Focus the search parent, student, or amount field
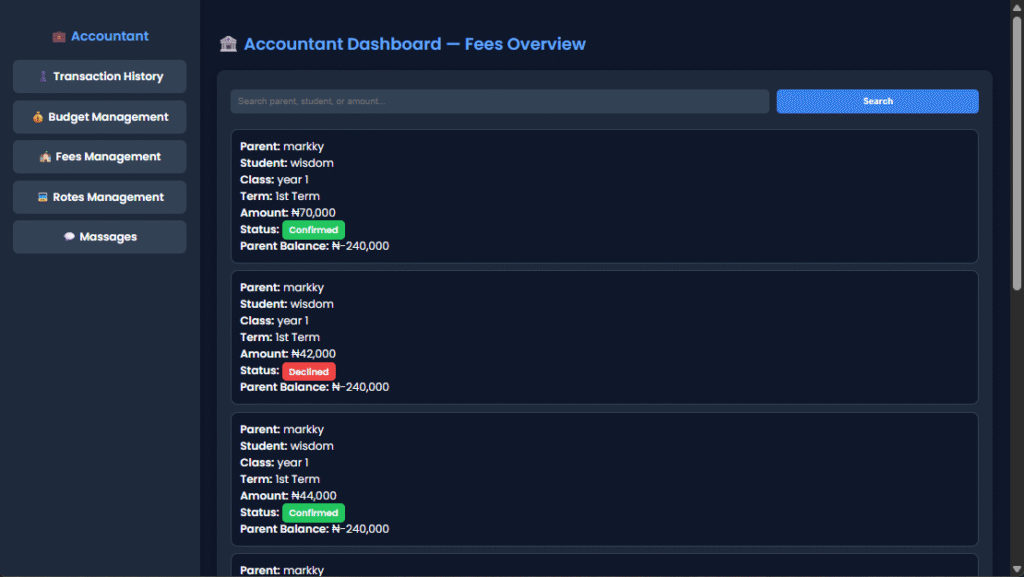 coord(499,101)
